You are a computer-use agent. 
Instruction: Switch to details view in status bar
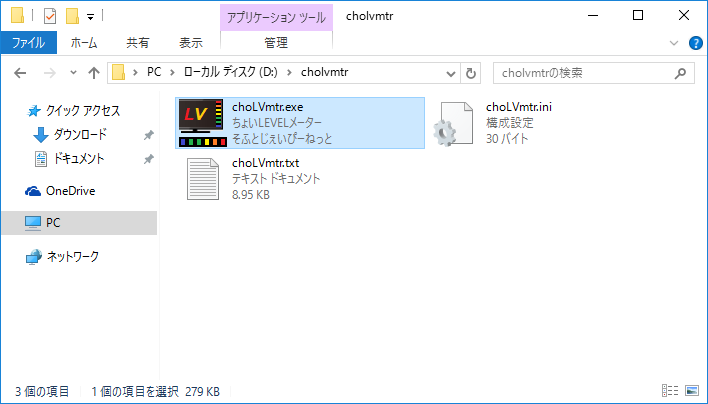point(670,390)
